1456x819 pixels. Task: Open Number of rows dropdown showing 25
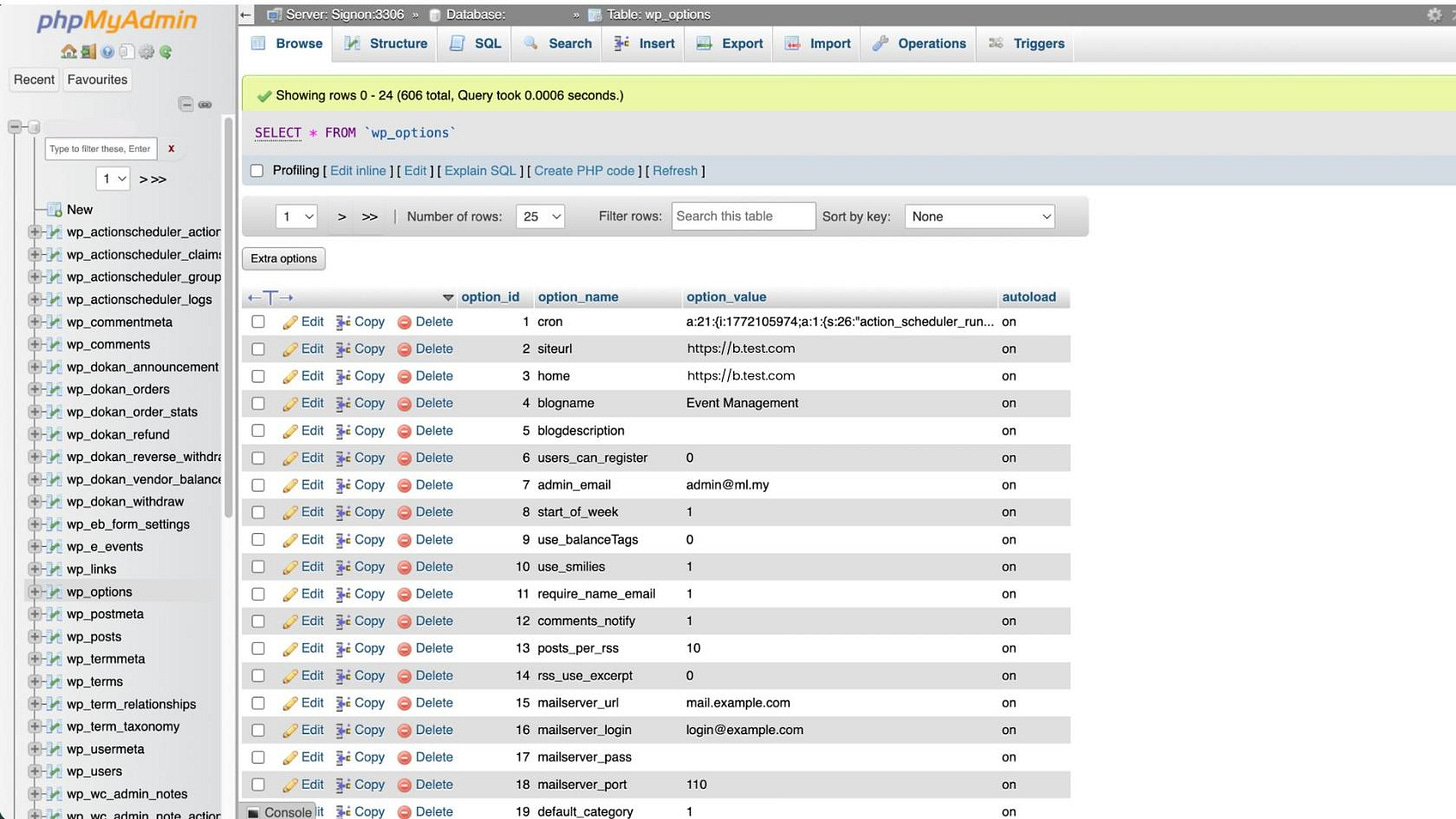[x=540, y=216]
